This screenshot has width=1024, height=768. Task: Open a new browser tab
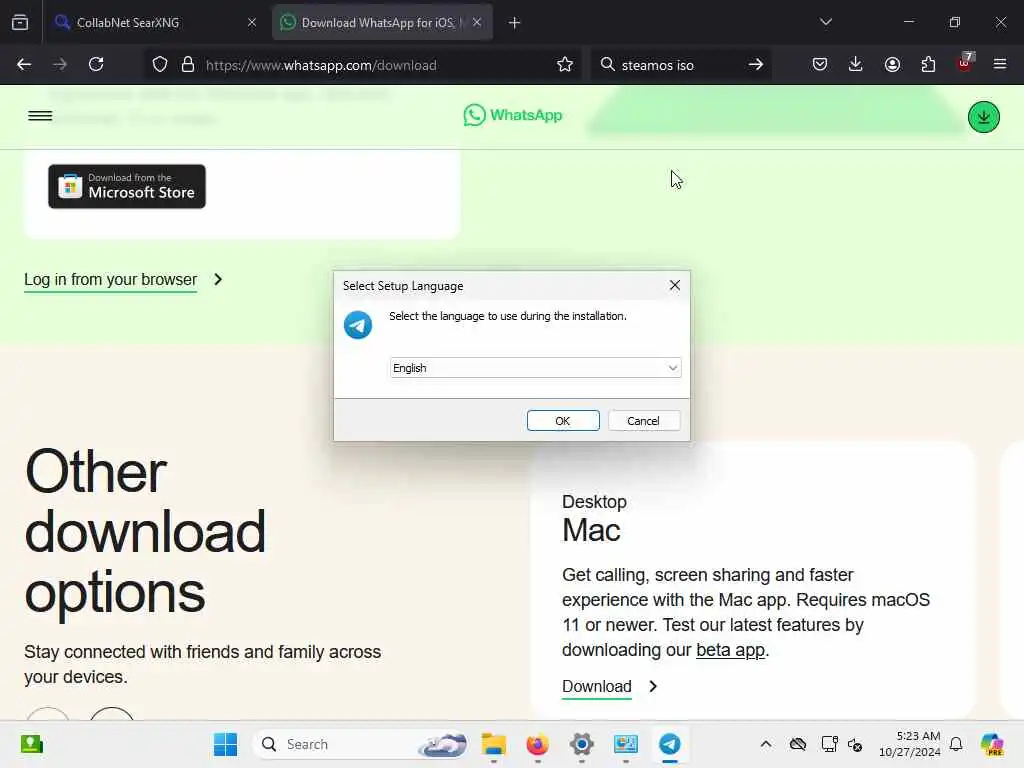pyautogui.click(x=515, y=23)
